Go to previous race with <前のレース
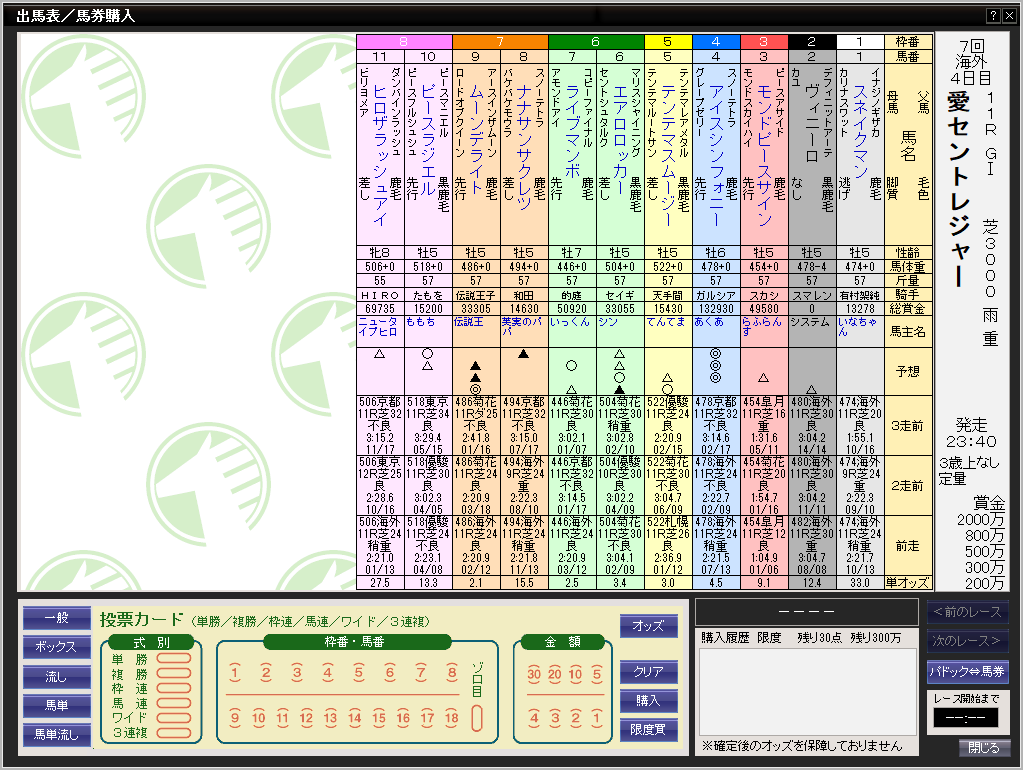 (x=968, y=612)
